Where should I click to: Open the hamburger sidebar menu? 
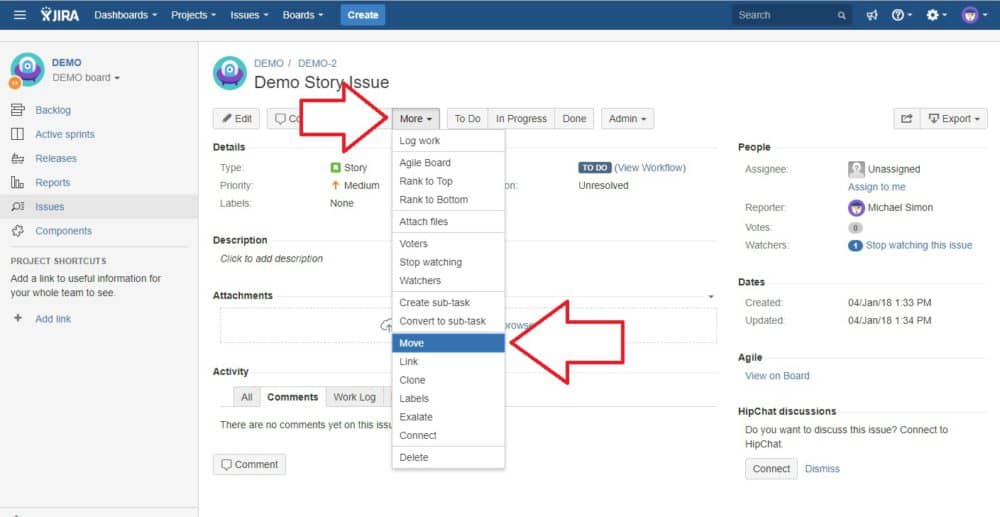point(20,15)
